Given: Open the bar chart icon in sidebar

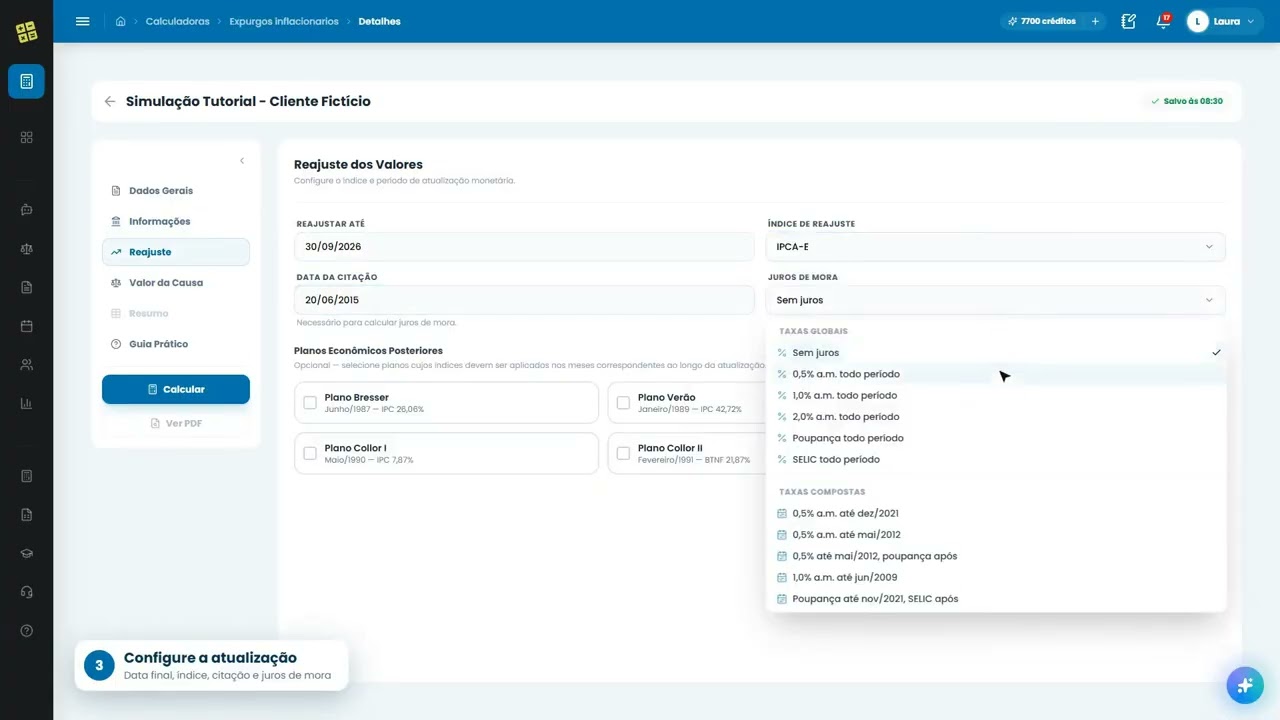Looking at the screenshot, I should [26, 404].
